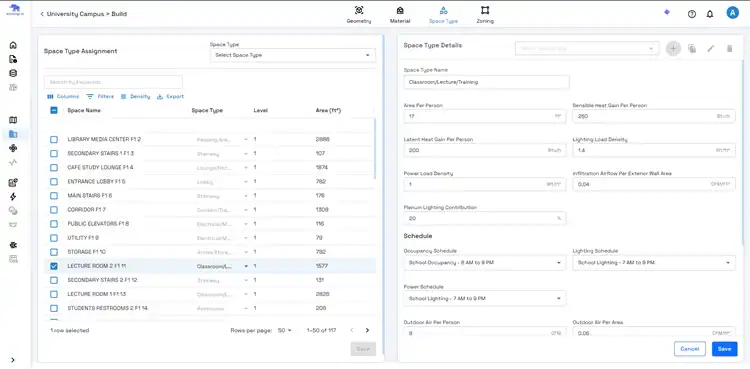Viewport: 750px width, 369px height.
Task: Sort by the Space Name column header
Action: pos(84,111)
